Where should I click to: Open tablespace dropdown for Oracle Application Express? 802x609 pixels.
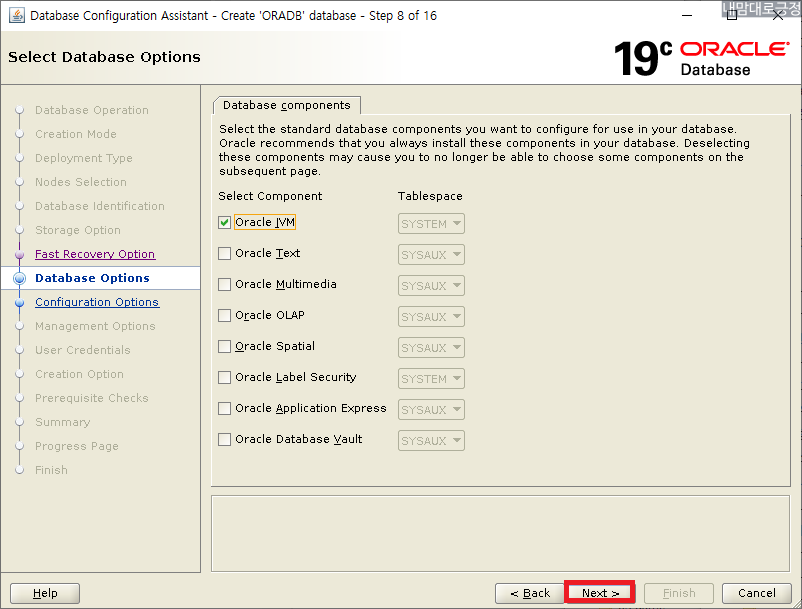coord(431,410)
